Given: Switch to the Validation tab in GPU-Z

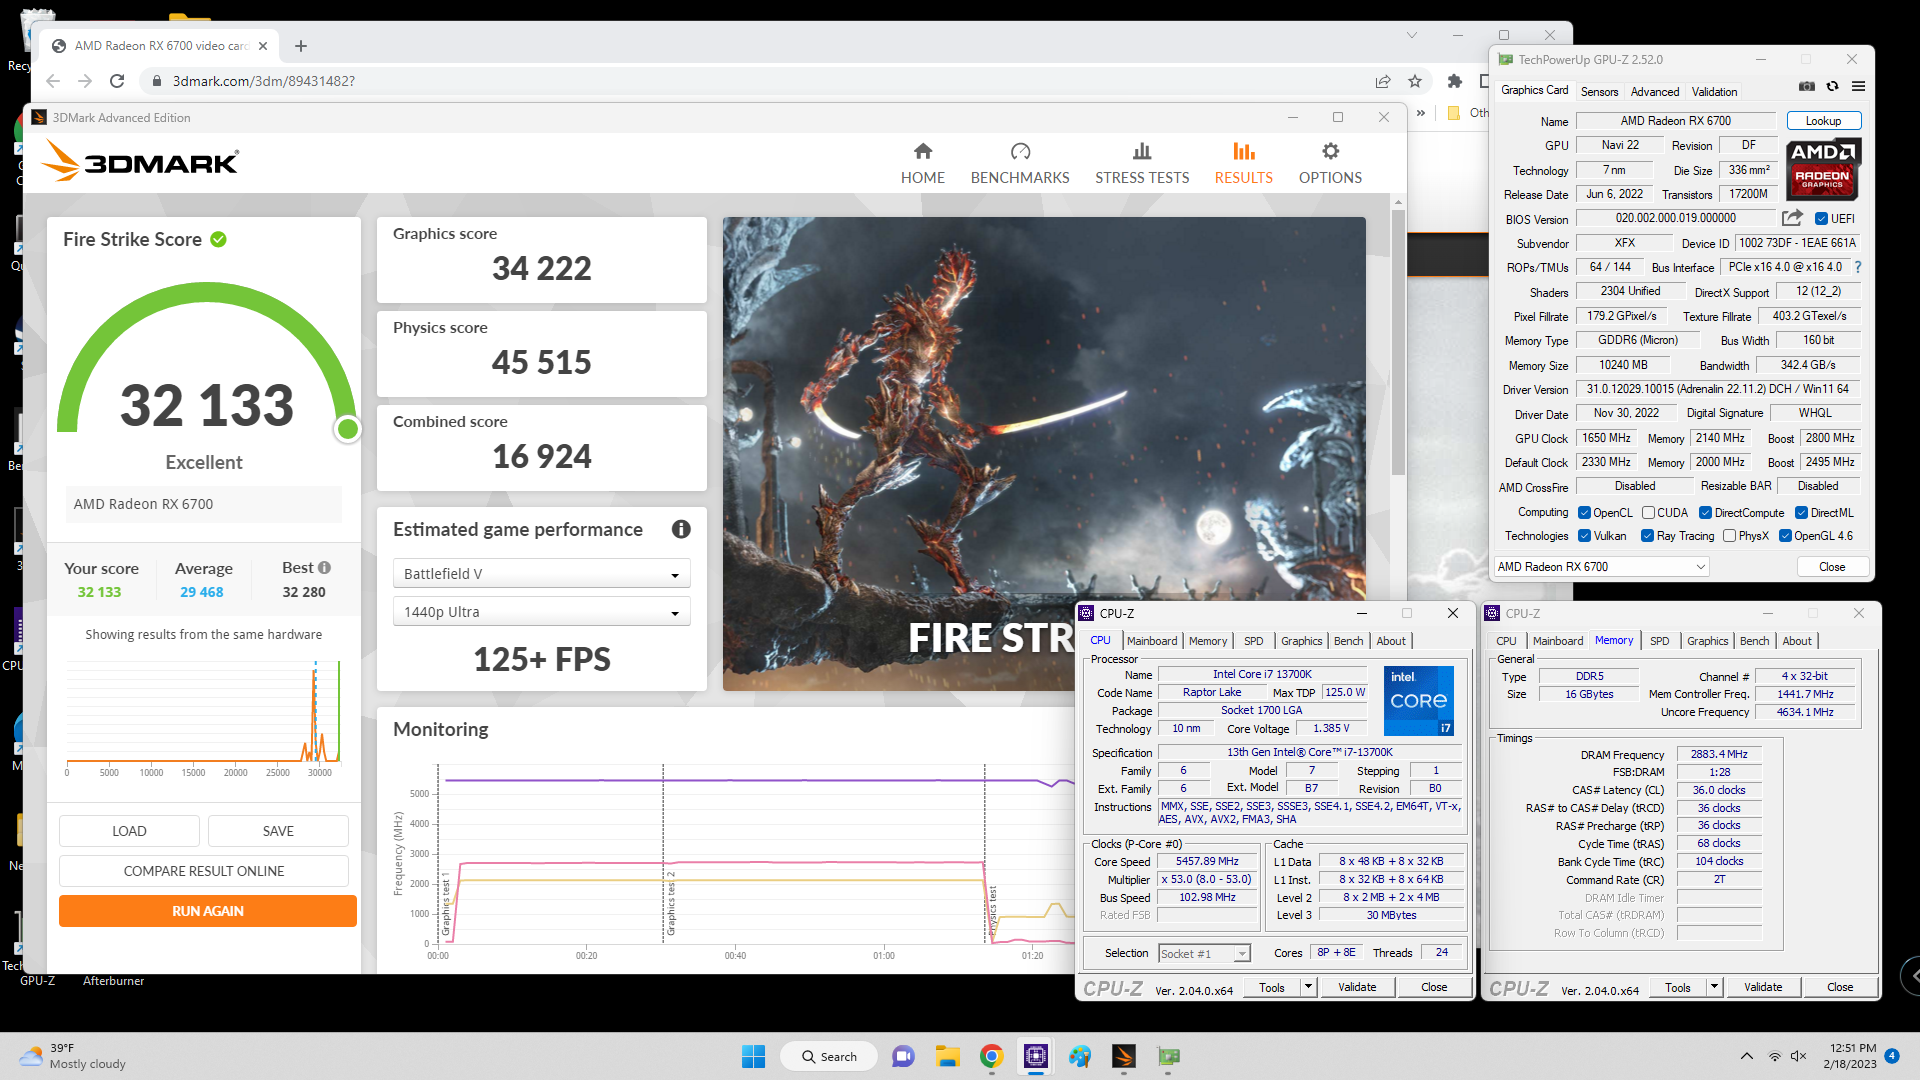Looking at the screenshot, I should [x=1714, y=92].
